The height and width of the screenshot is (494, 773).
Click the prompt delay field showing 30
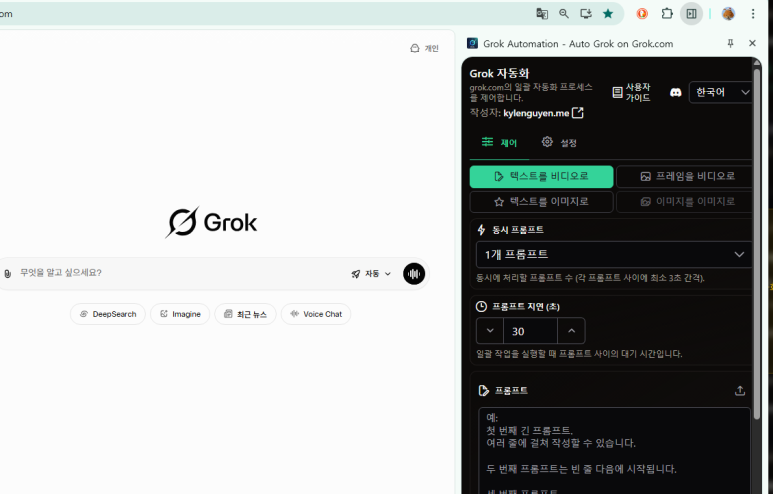[x=530, y=331]
